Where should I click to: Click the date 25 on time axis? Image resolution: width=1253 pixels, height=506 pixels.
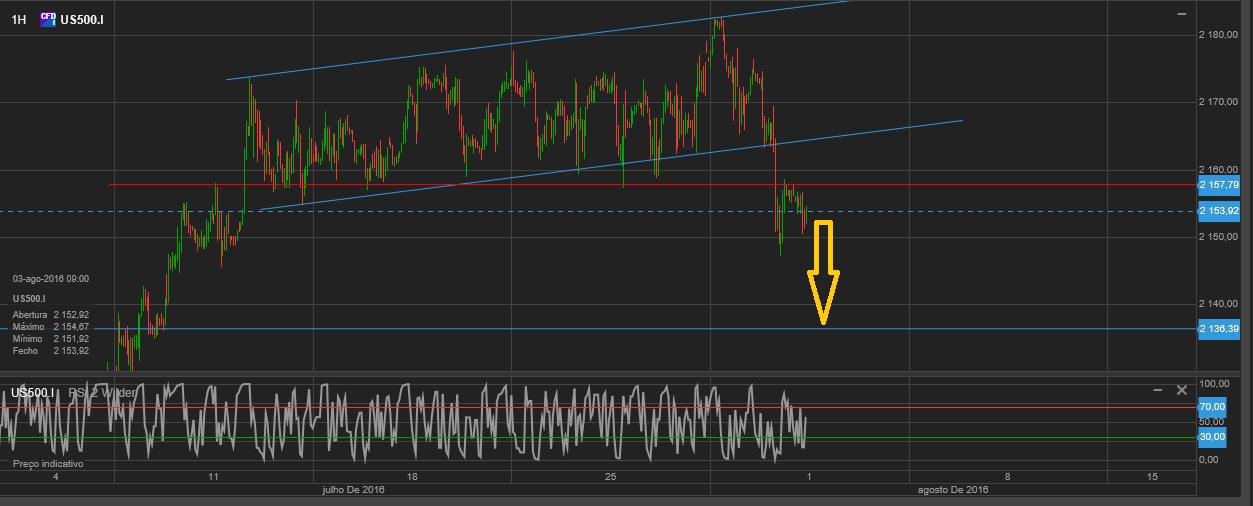[612, 477]
